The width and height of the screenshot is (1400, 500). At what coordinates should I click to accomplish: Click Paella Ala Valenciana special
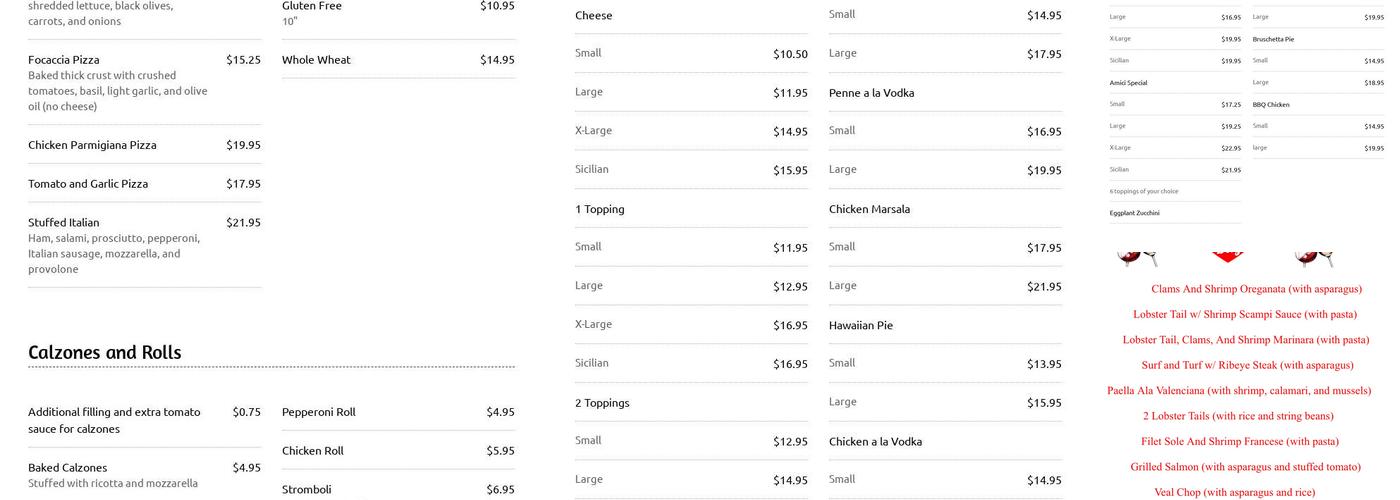pos(1239,391)
